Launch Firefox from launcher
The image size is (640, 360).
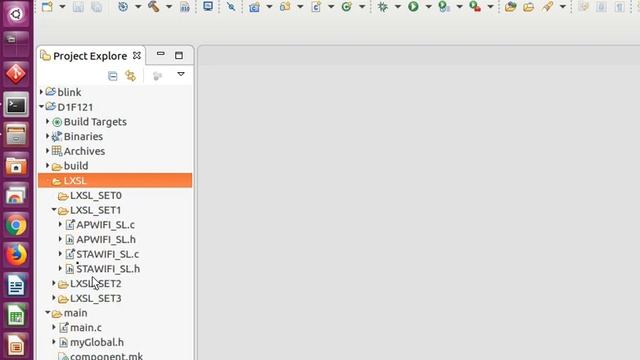click(16, 255)
